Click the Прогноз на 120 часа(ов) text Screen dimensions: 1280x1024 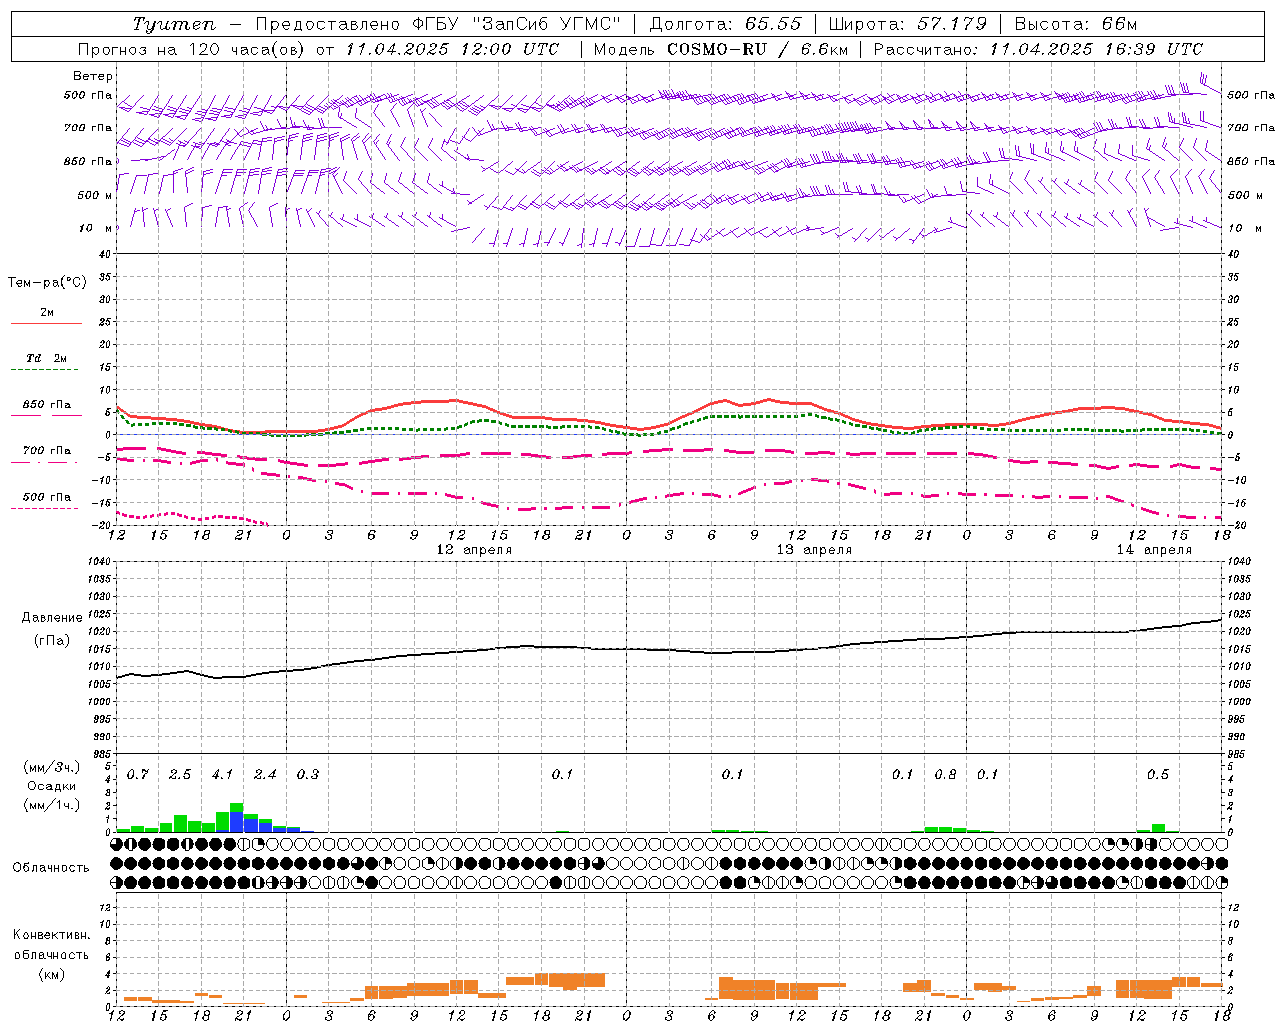[x=191, y=49]
